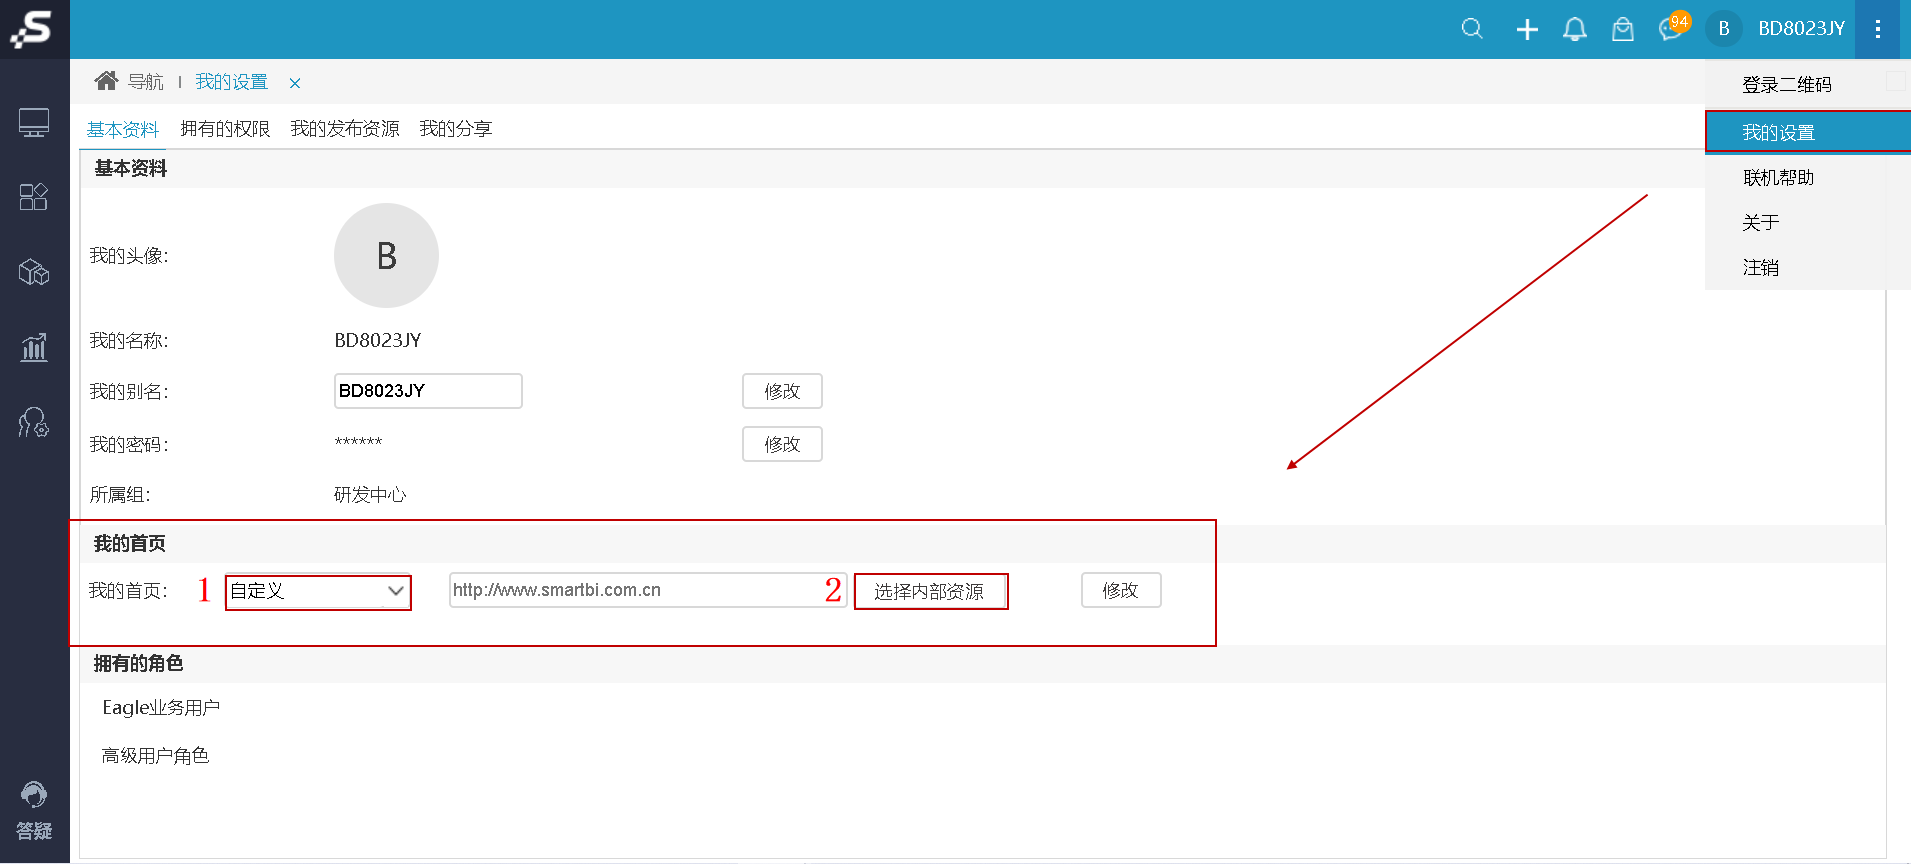Select 我的设置 menu item
The width and height of the screenshot is (1911, 864).
pyautogui.click(x=1808, y=132)
